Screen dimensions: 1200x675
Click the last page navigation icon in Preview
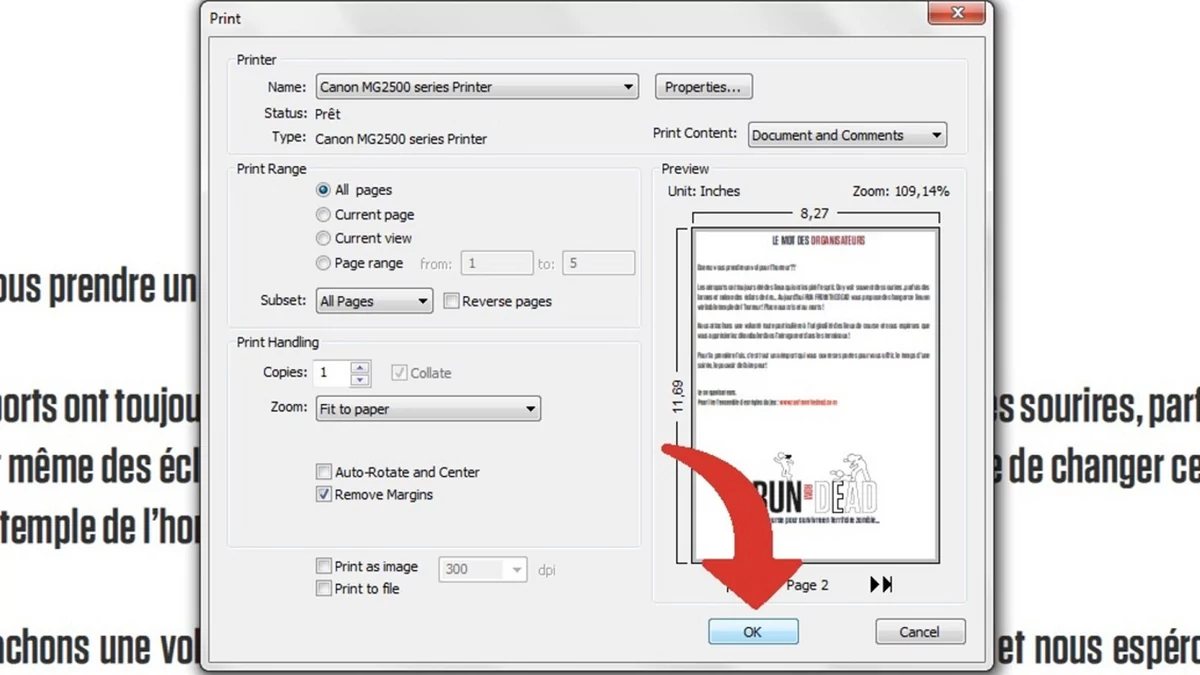880,585
